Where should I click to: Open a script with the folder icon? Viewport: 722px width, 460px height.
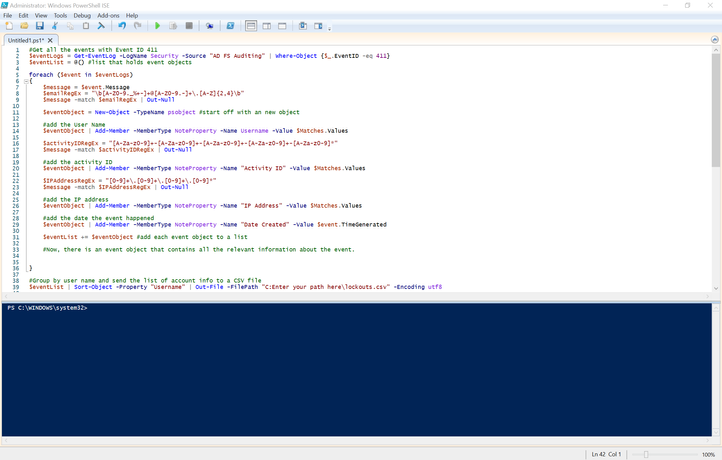pos(24,26)
